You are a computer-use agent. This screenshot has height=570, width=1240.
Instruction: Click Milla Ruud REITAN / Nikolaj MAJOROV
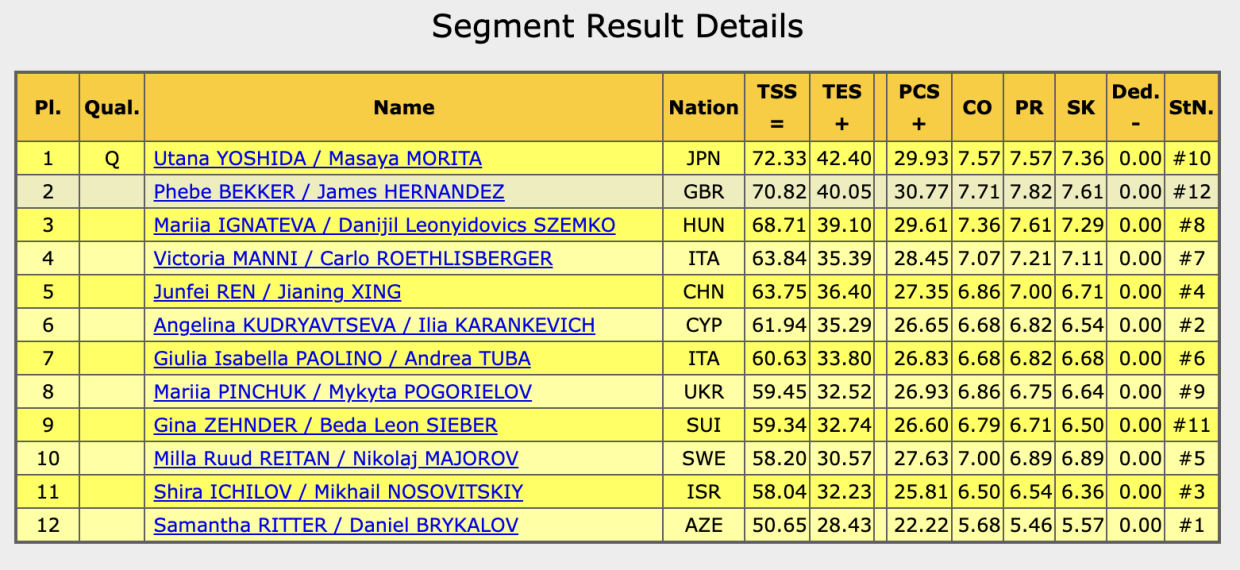(336, 459)
